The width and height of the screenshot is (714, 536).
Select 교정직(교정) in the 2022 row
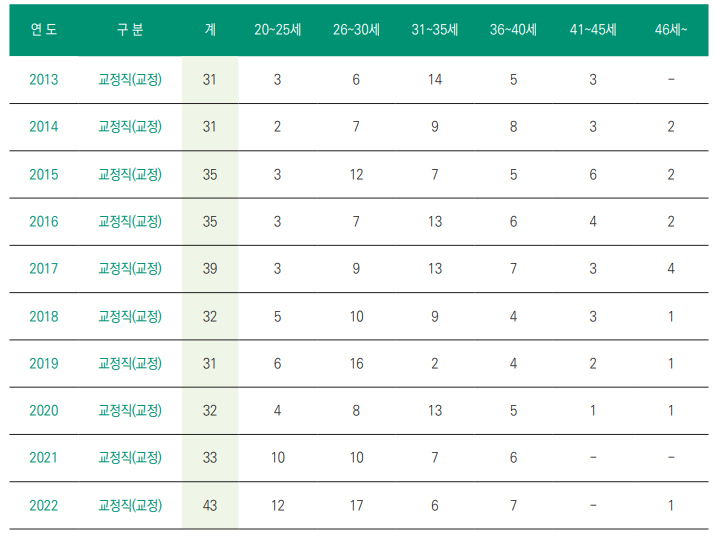130,505
